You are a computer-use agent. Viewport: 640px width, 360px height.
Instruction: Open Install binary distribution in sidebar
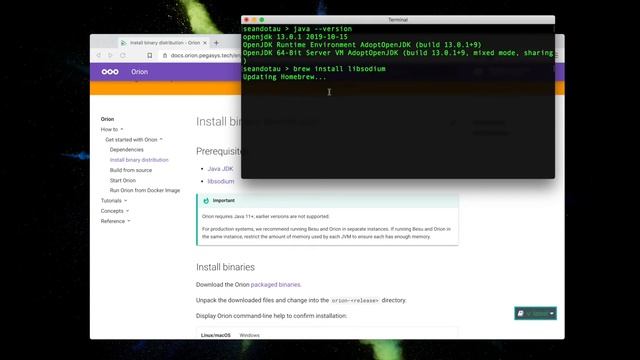139,160
